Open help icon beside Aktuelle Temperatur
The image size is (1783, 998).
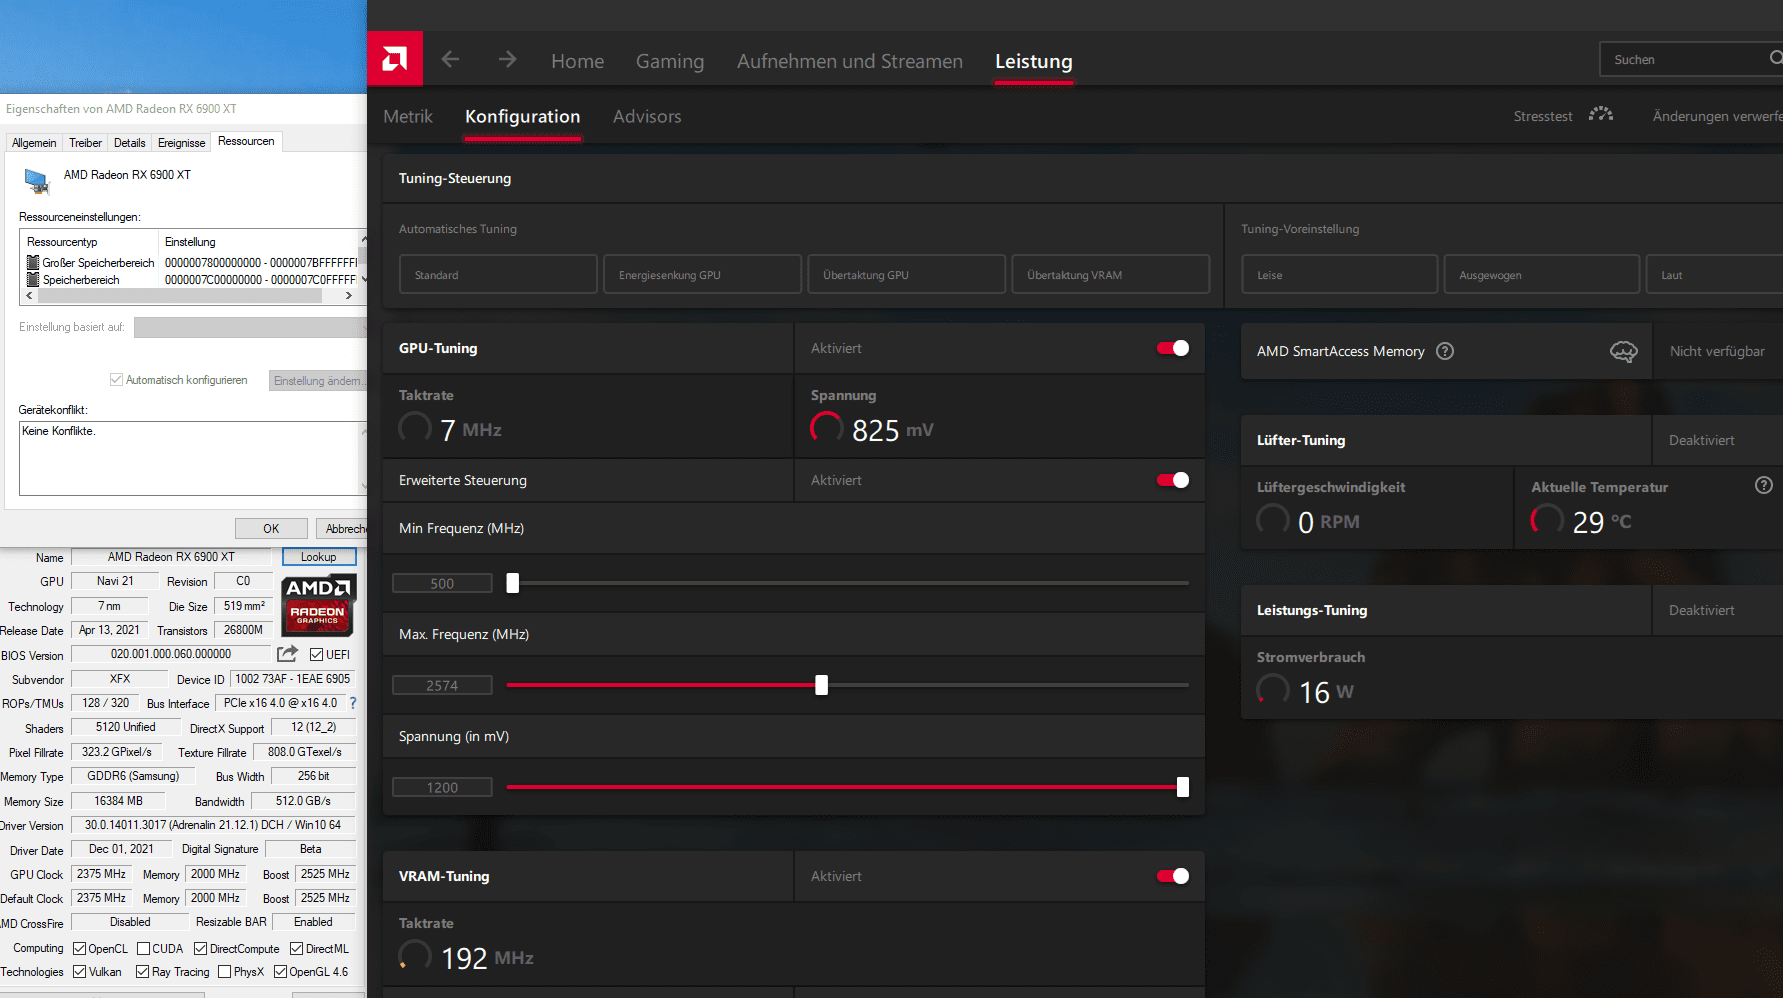[x=1764, y=485]
